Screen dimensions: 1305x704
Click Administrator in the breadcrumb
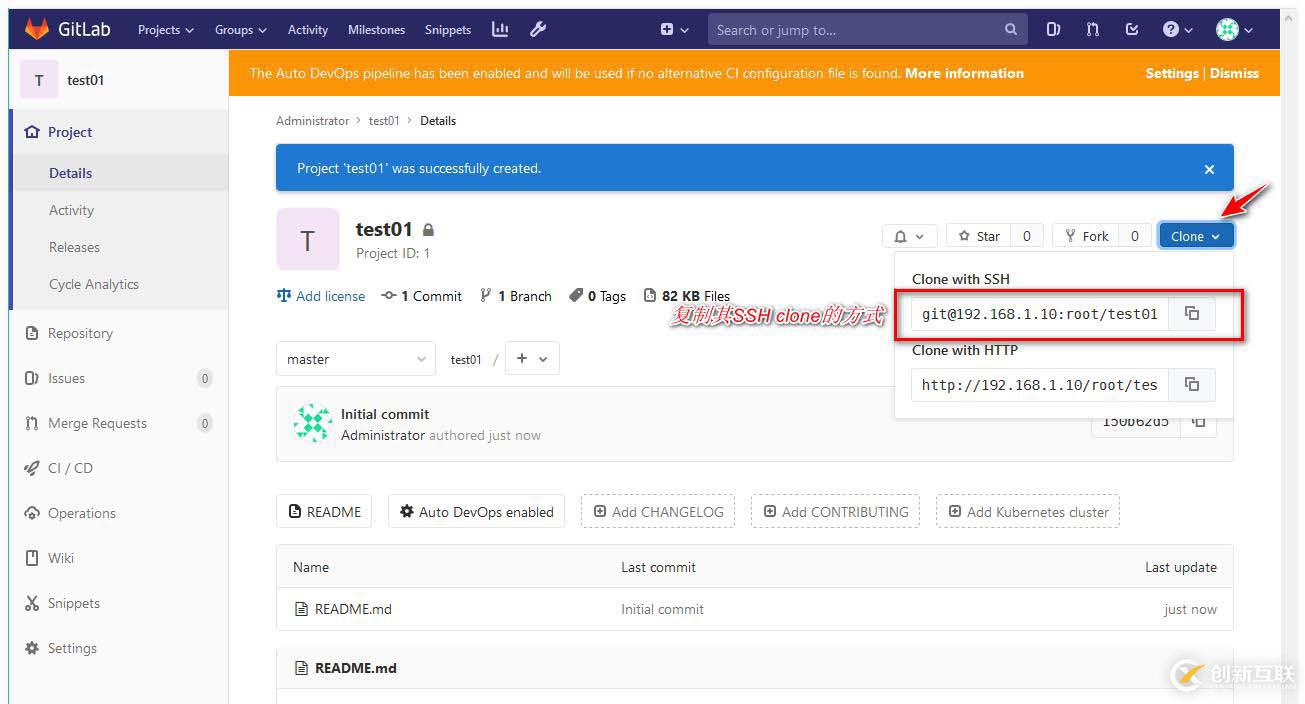click(313, 121)
